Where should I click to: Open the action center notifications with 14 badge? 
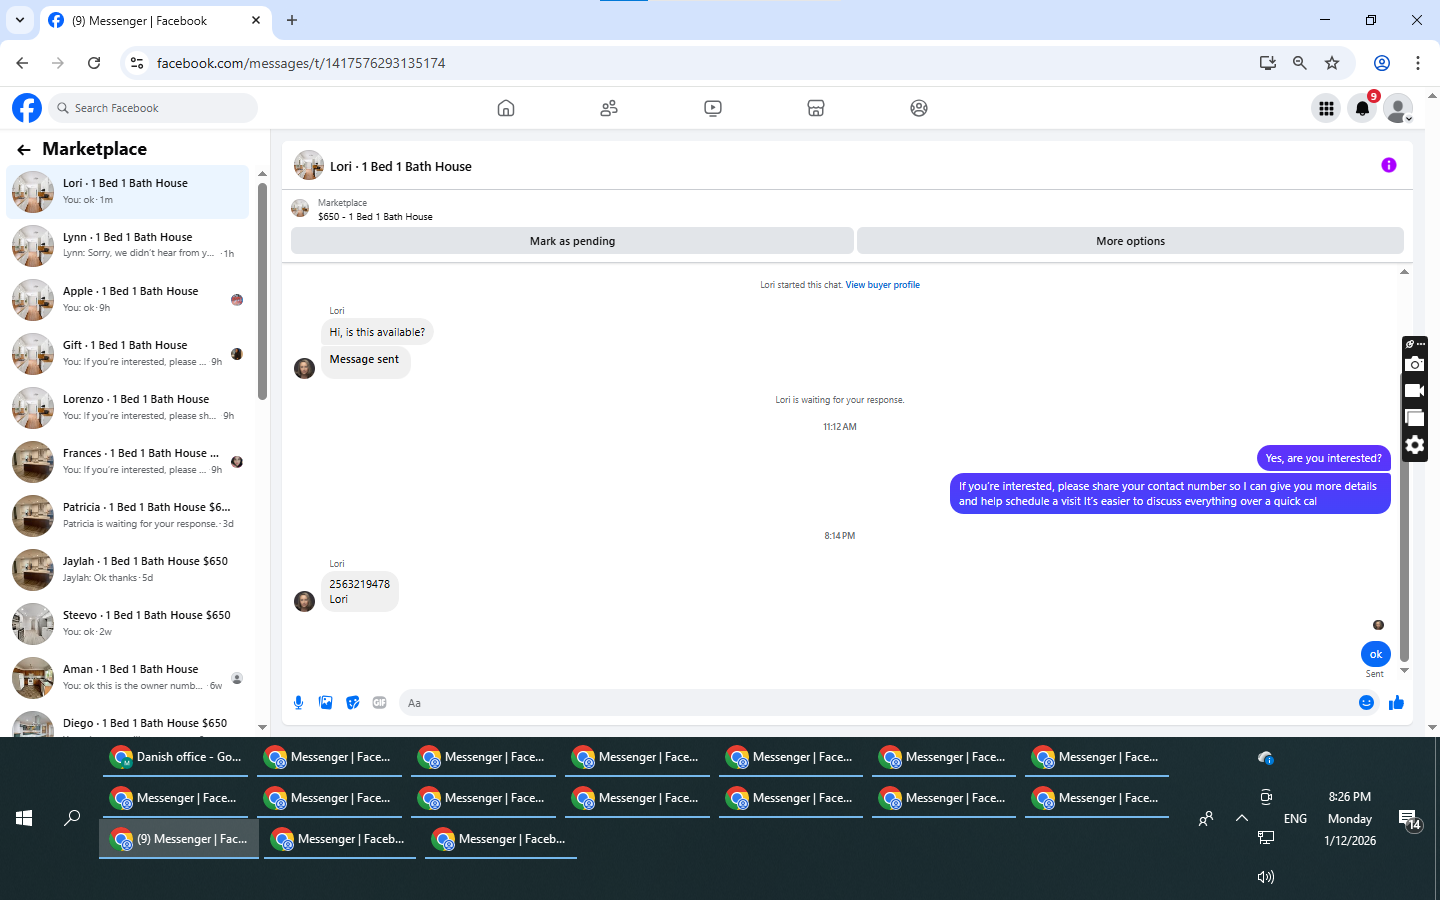click(x=1409, y=820)
